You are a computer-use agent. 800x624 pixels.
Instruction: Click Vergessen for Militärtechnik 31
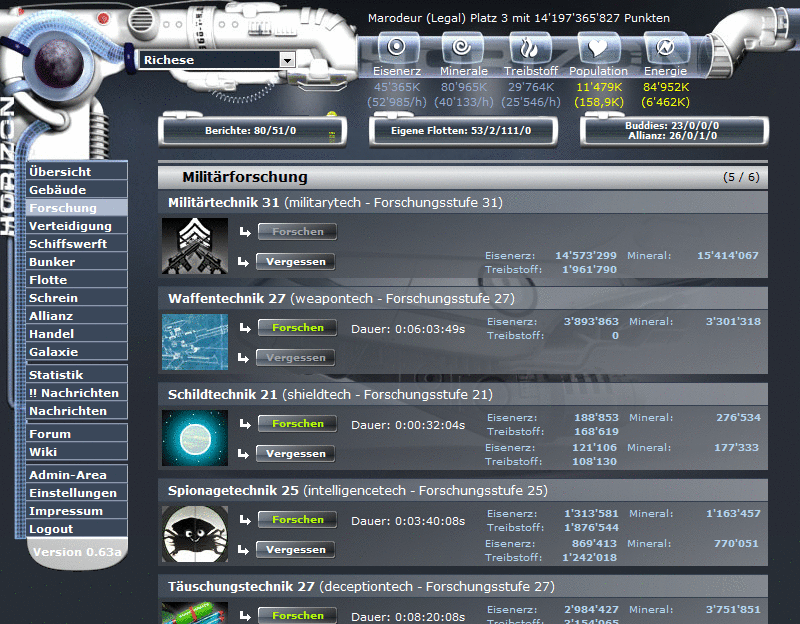coord(295,261)
